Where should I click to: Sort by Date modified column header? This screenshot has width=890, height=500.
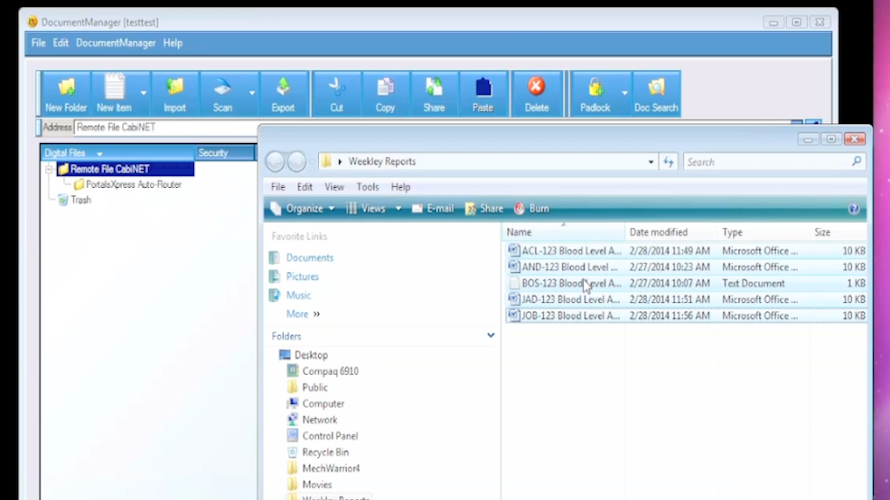[x=658, y=232]
